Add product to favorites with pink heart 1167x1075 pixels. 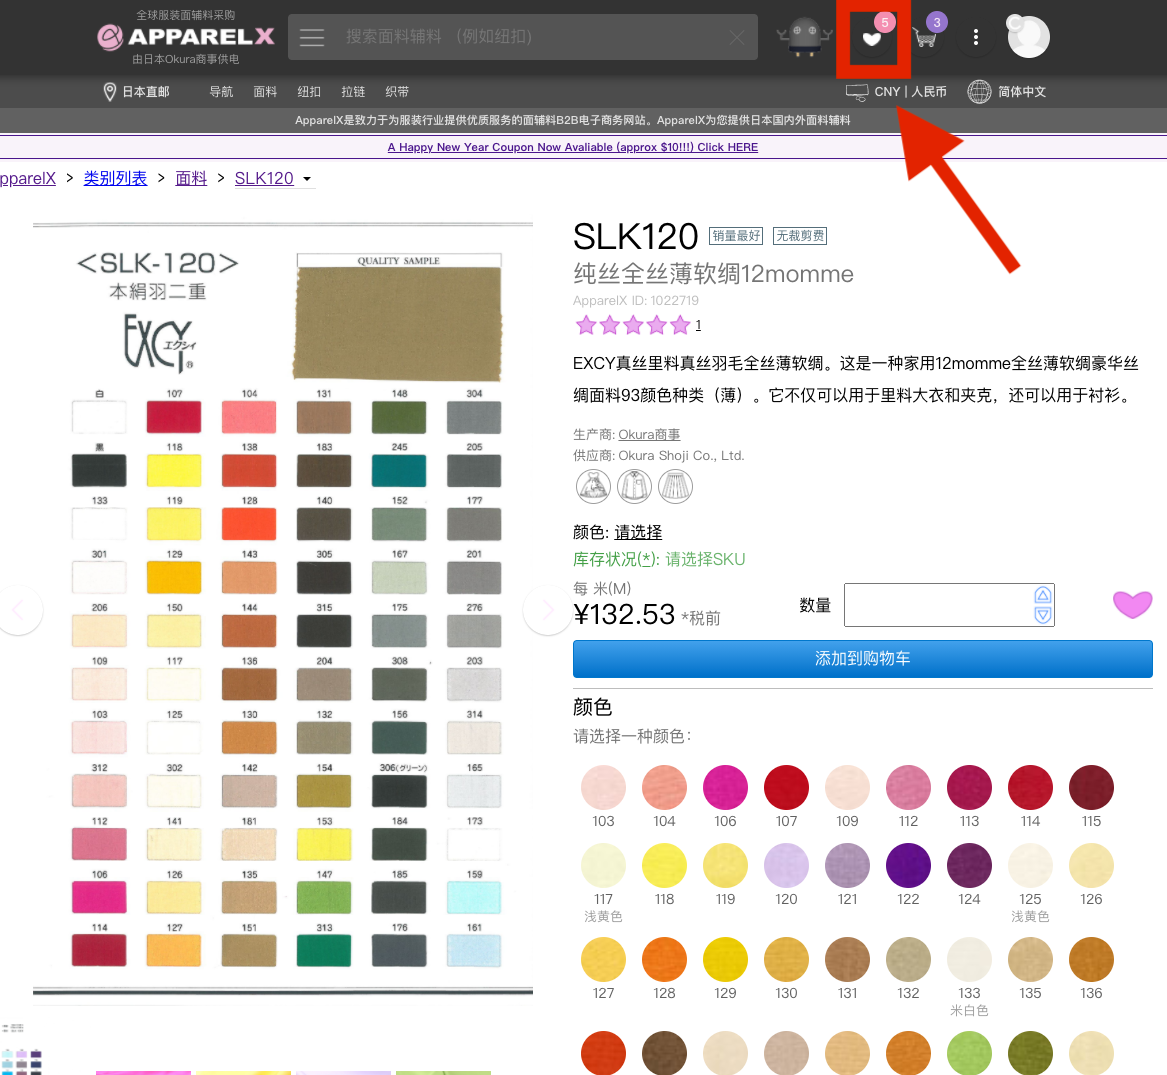[x=1132, y=604]
